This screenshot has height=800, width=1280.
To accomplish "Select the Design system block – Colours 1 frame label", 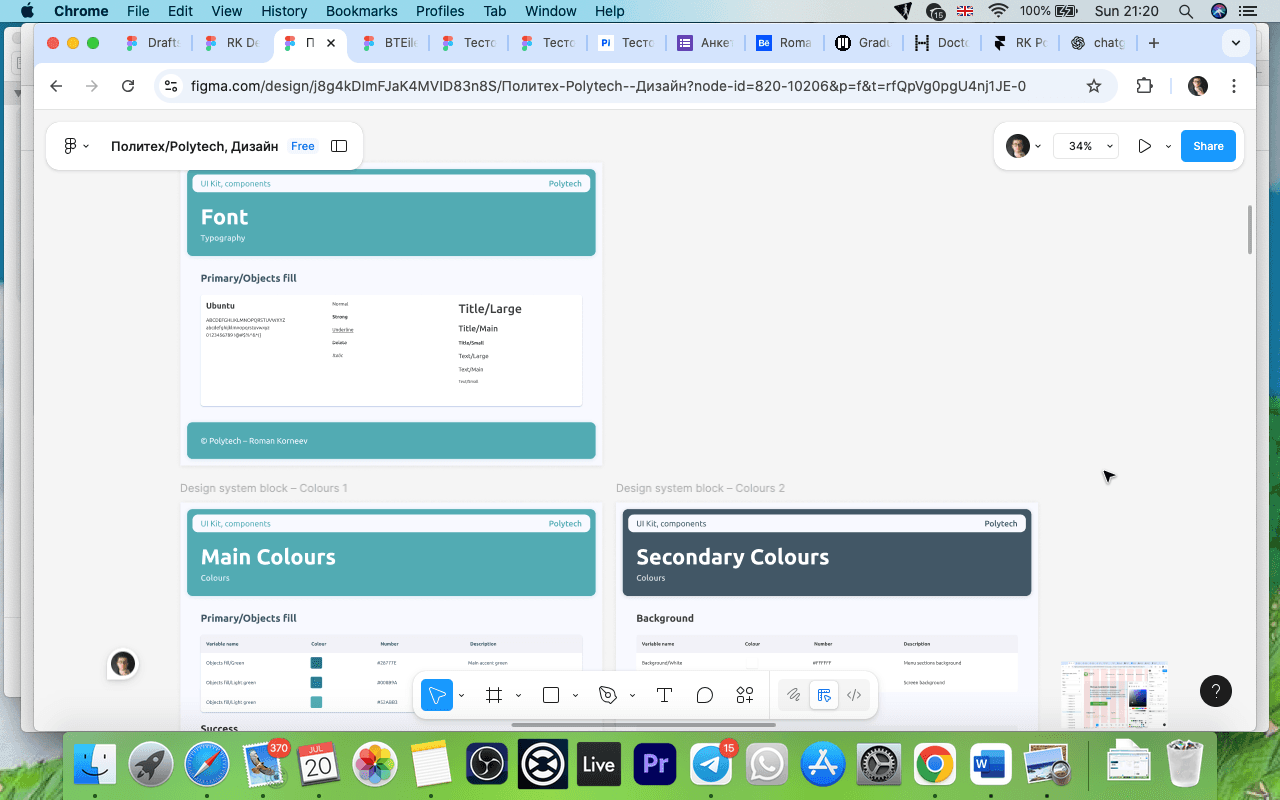I will tap(264, 488).
